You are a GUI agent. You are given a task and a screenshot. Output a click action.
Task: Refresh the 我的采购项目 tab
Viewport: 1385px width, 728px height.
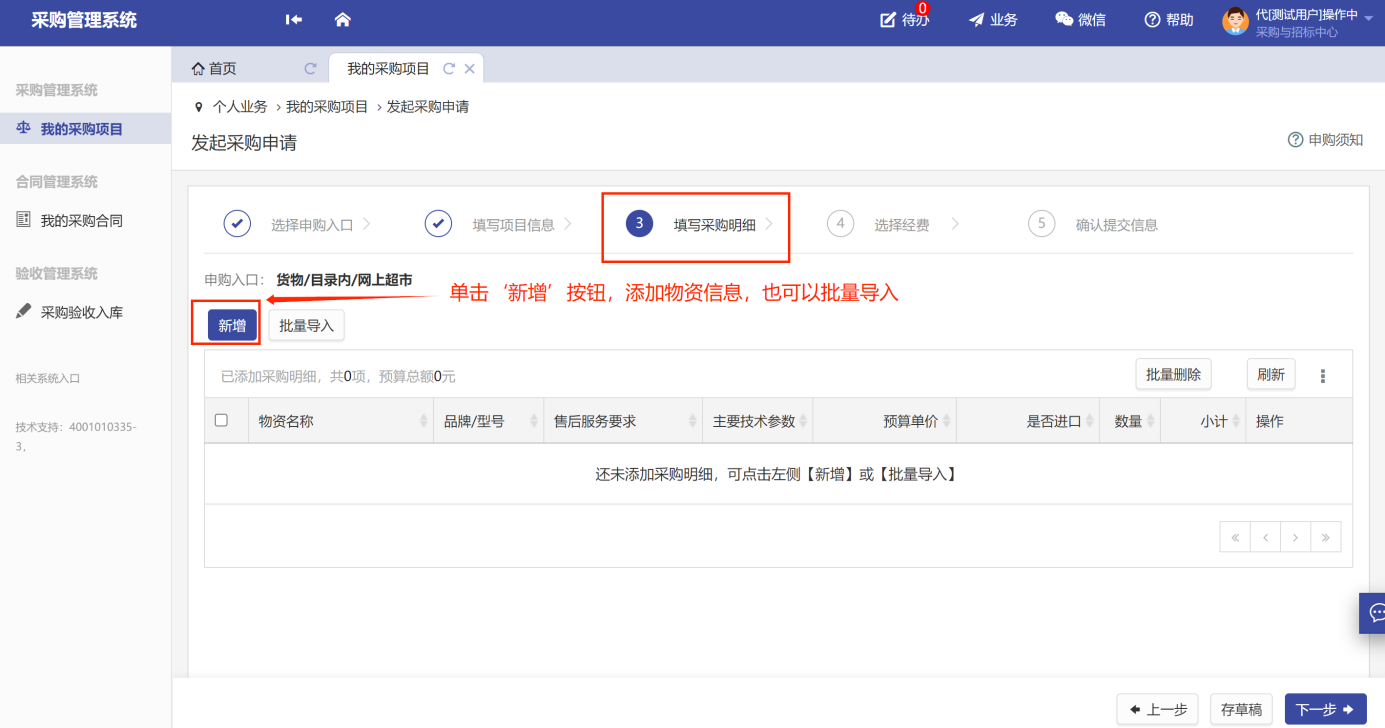(x=449, y=69)
